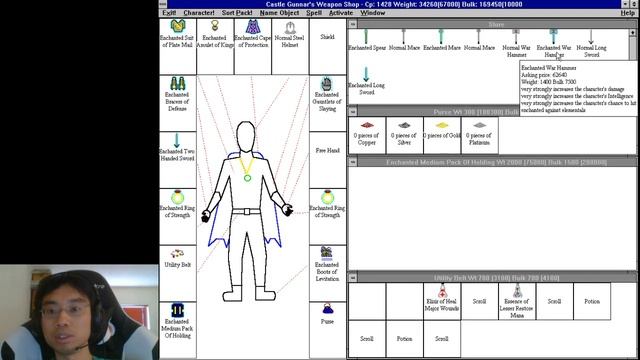The height and width of the screenshot is (360, 640).
Task: Open the Purse panel control menu
Action: click(x=353, y=111)
